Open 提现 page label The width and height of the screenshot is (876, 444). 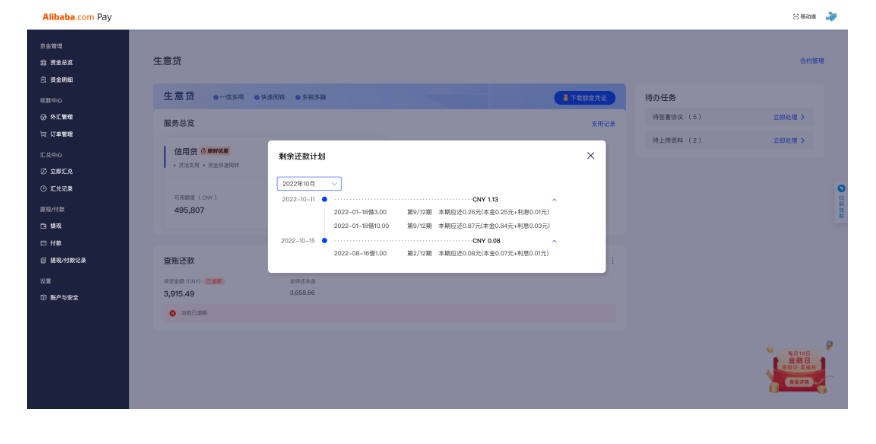(x=56, y=226)
